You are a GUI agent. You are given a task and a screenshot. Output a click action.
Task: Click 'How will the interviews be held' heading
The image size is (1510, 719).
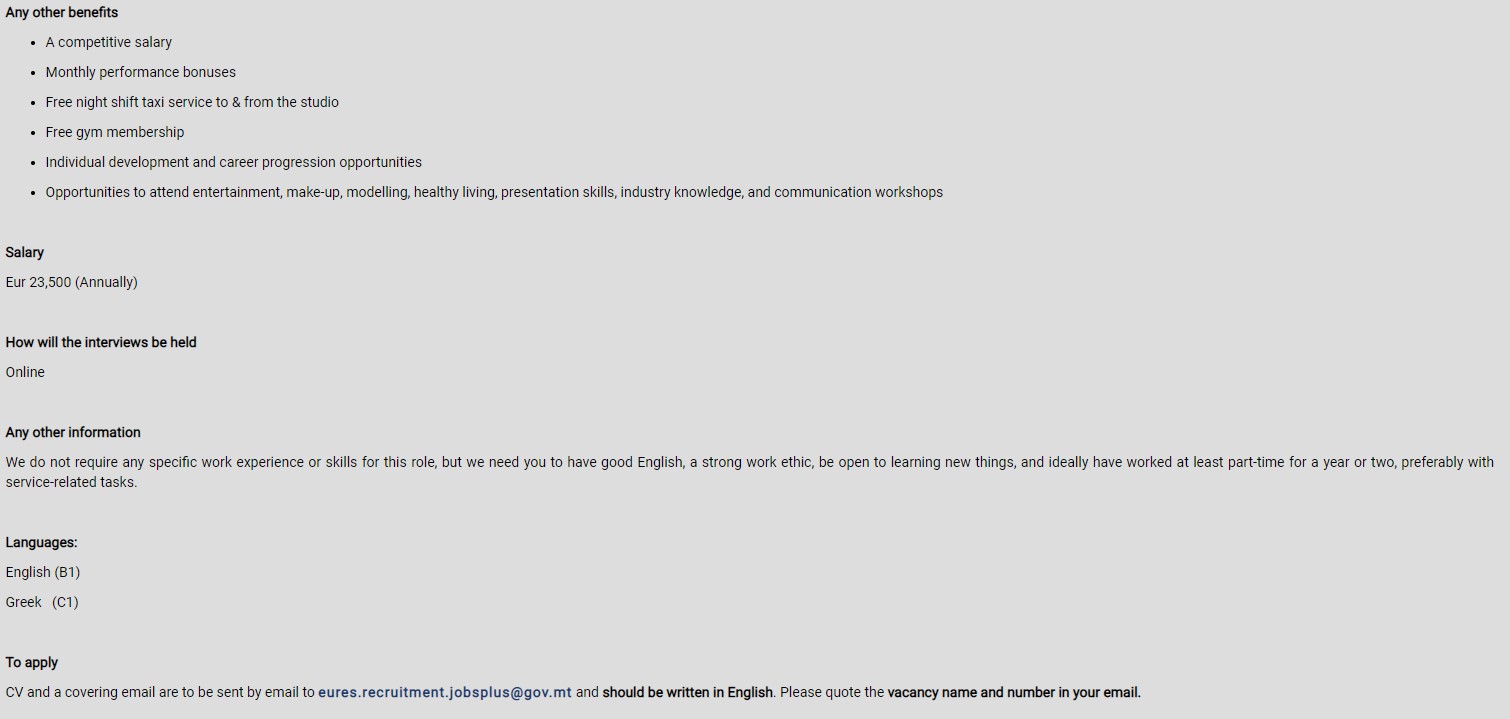tap(101, 342)
